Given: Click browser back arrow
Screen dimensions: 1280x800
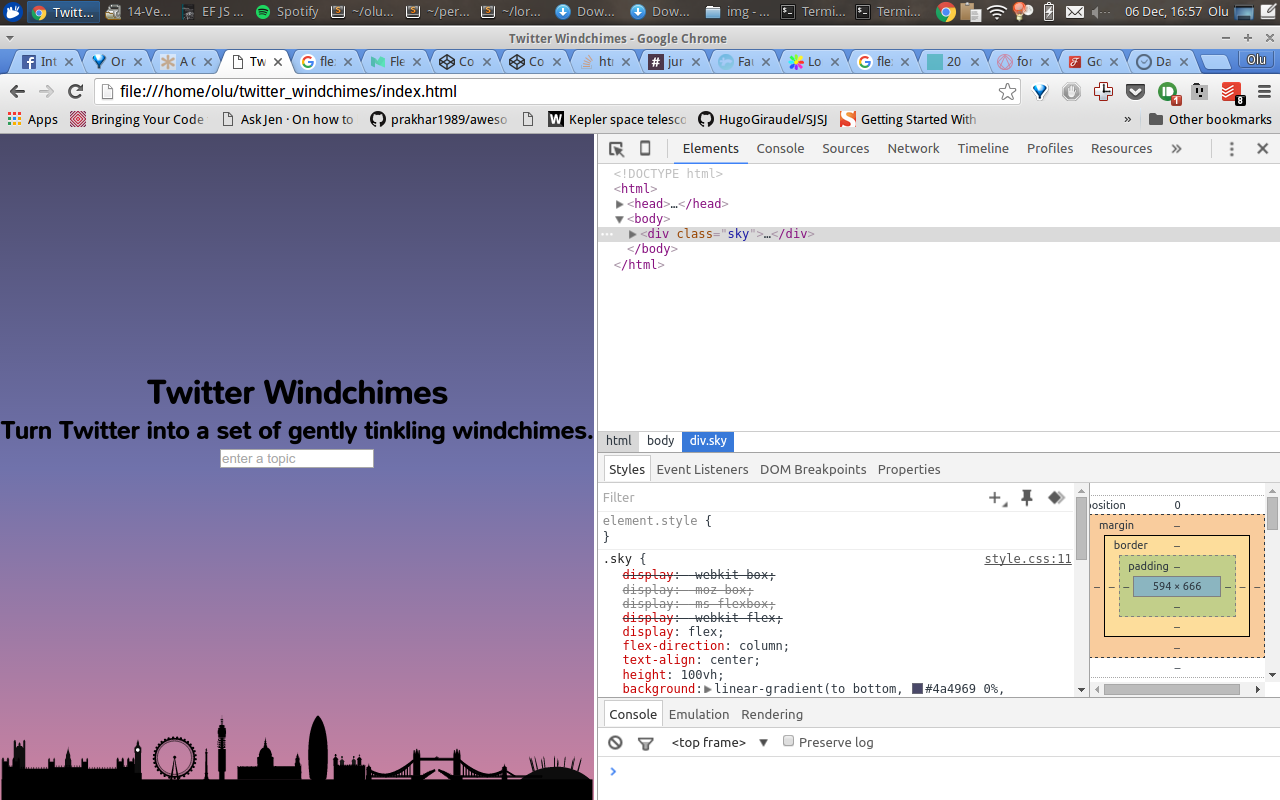Looking at the screenshot, I should [17, 92].
